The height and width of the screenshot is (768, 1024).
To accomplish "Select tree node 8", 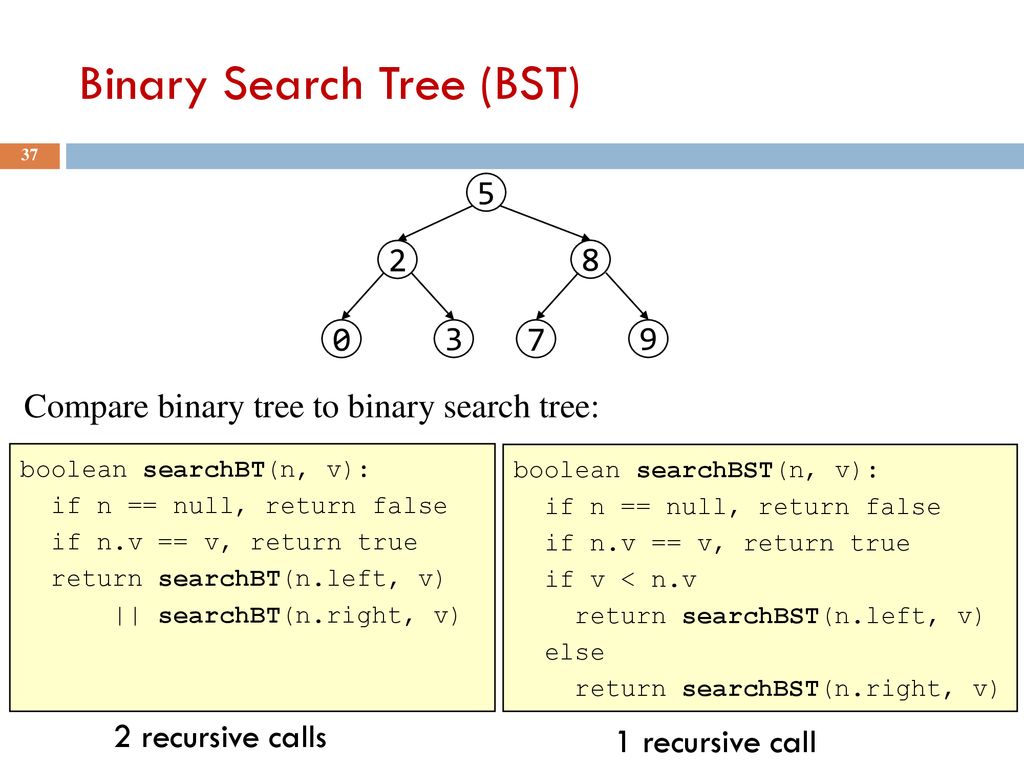I will (590, 260).
